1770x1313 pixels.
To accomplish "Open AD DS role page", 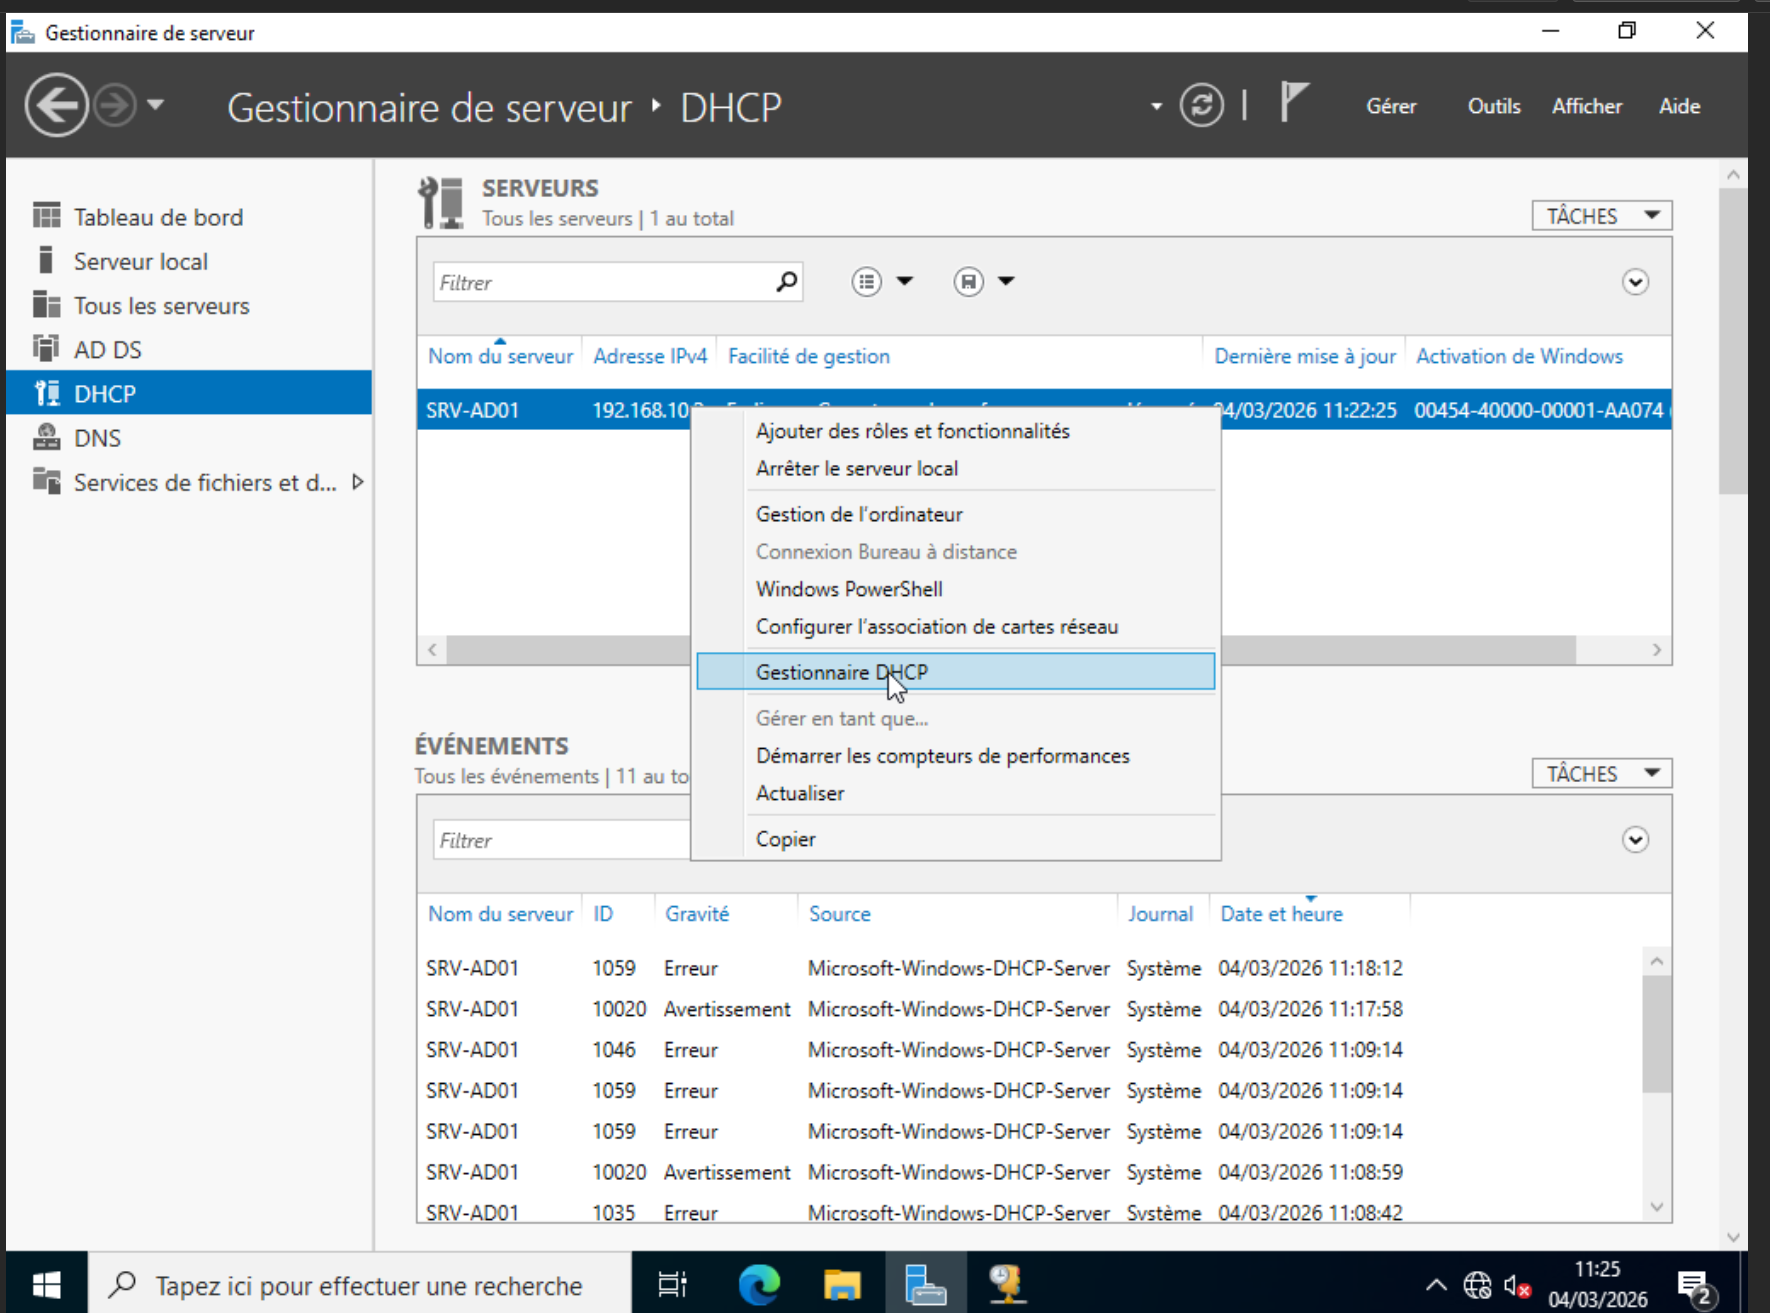I will click(107, 350).
